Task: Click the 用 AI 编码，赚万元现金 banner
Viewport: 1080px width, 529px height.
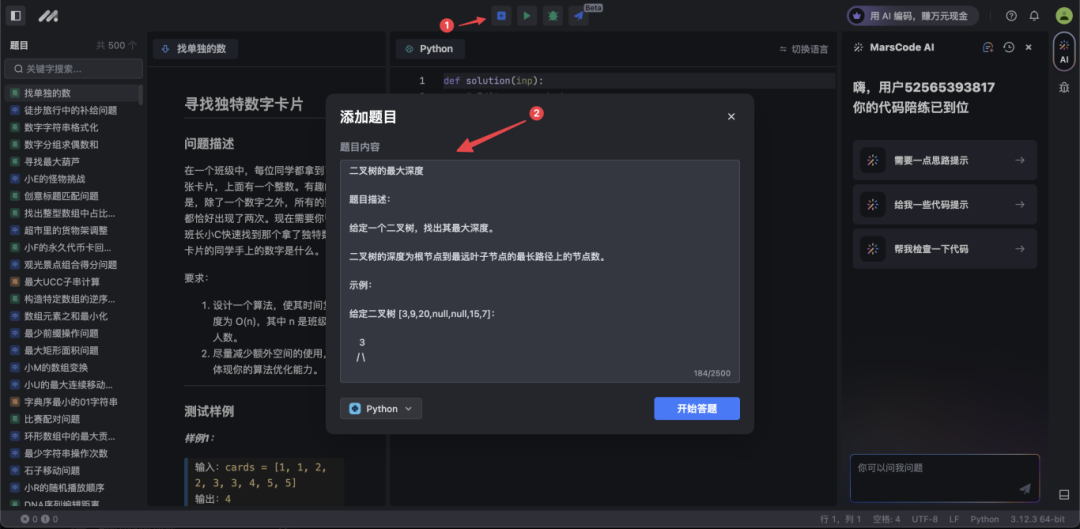Action: [913, 15]
